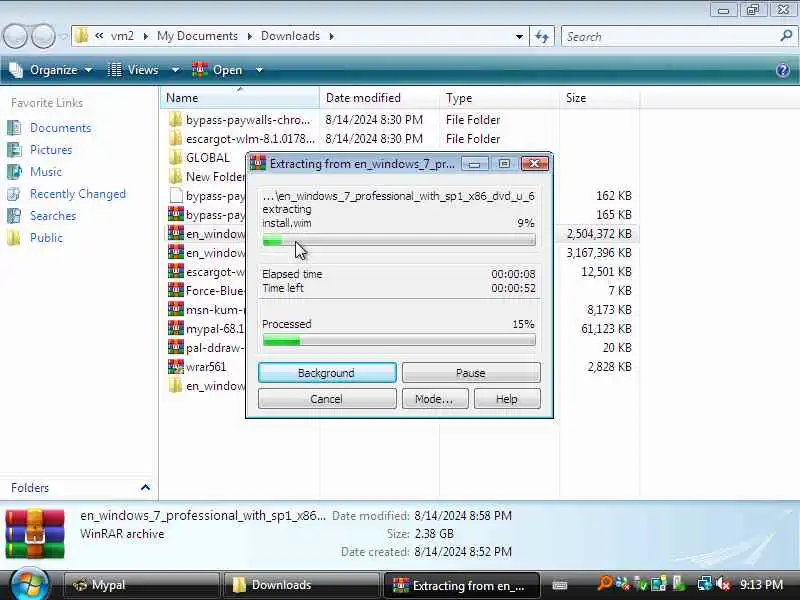Click the search magnifier icon
Screen dimensions: 800x600
[x=786, y=36]
